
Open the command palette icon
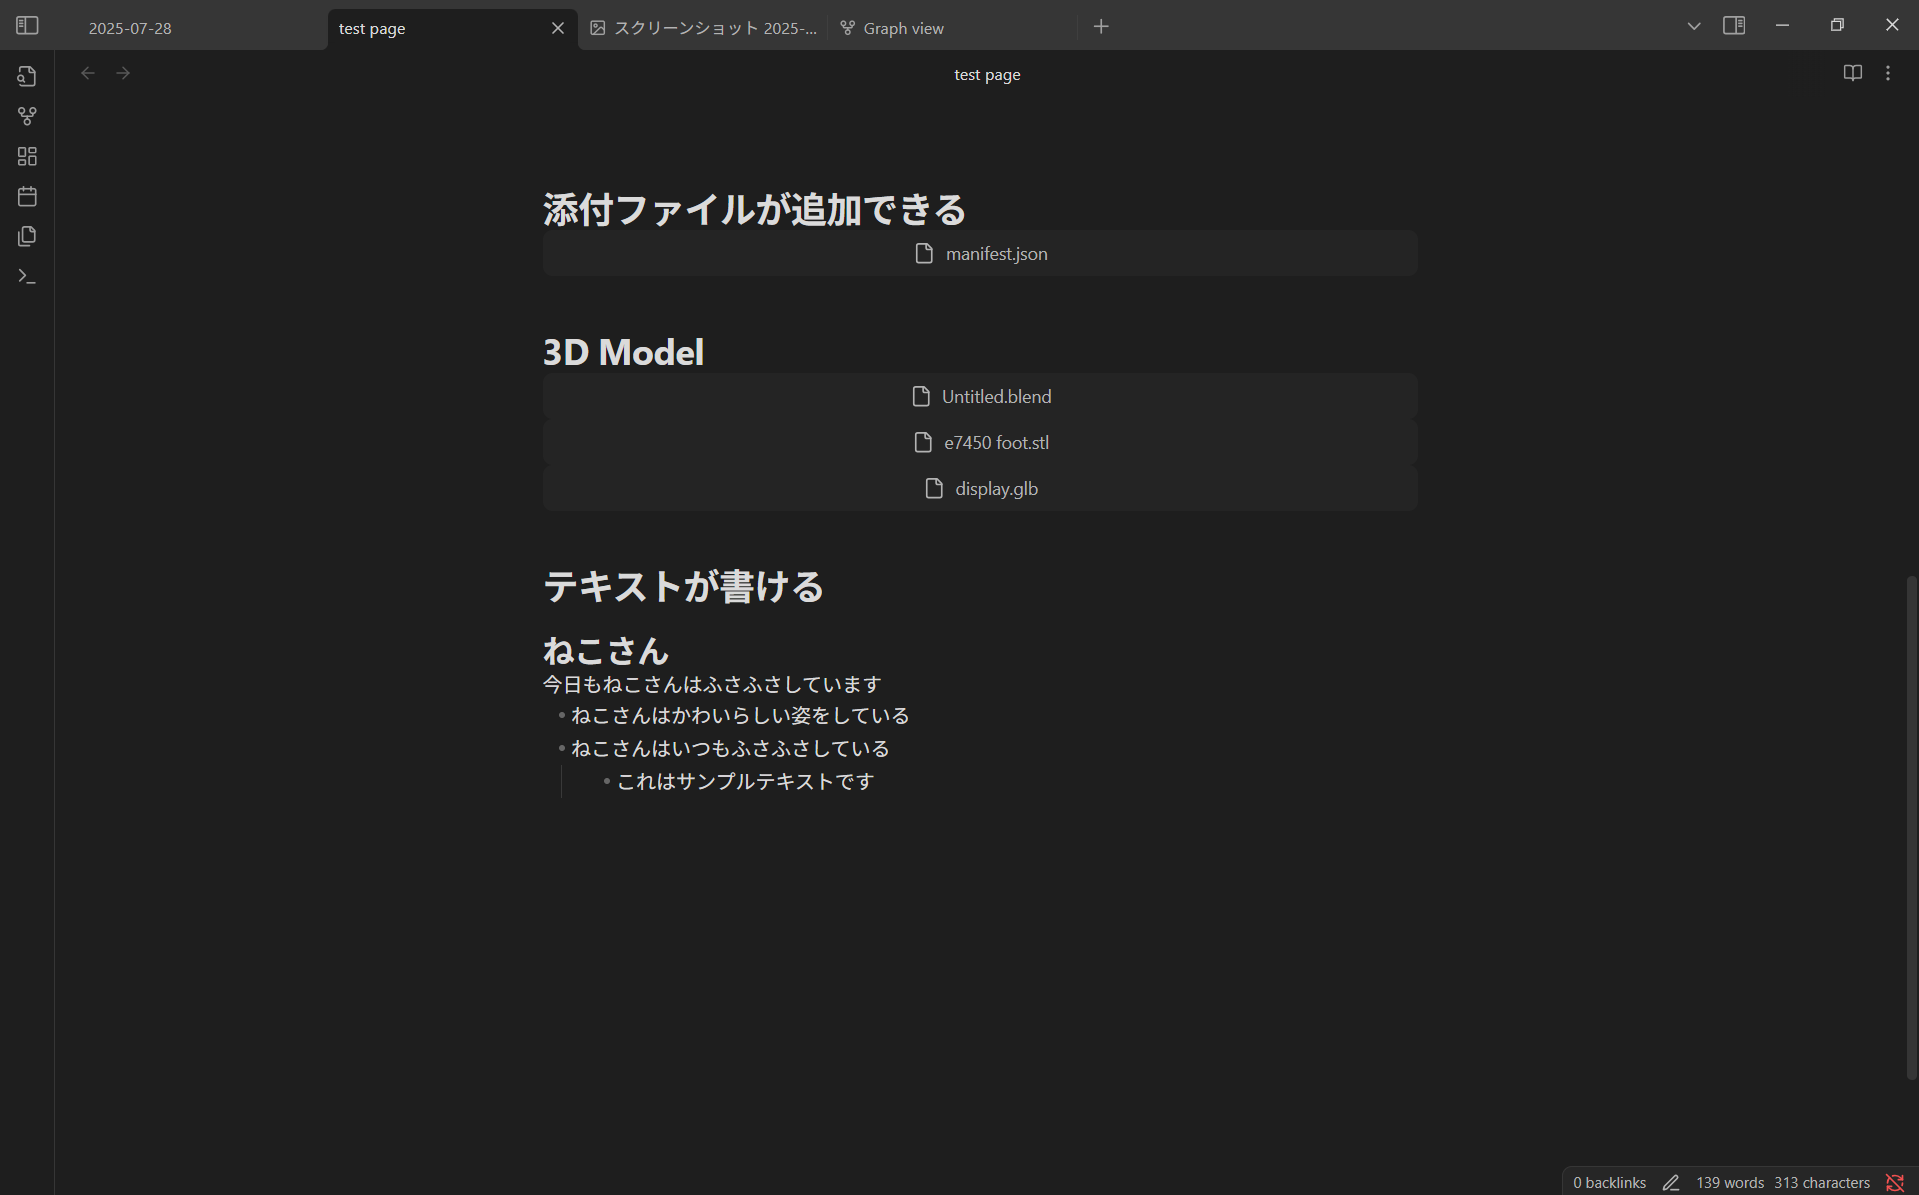coord(27,276)
